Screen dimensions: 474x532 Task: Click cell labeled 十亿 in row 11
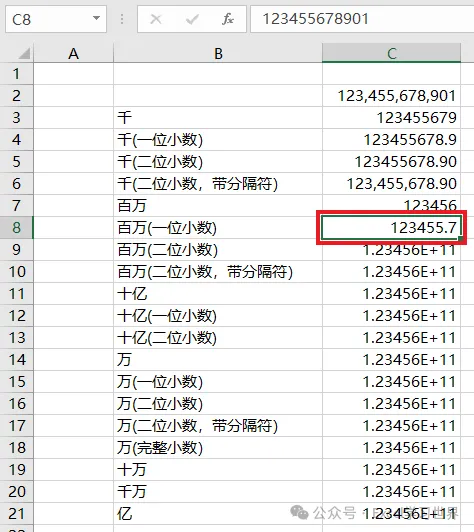click(218, 293)
